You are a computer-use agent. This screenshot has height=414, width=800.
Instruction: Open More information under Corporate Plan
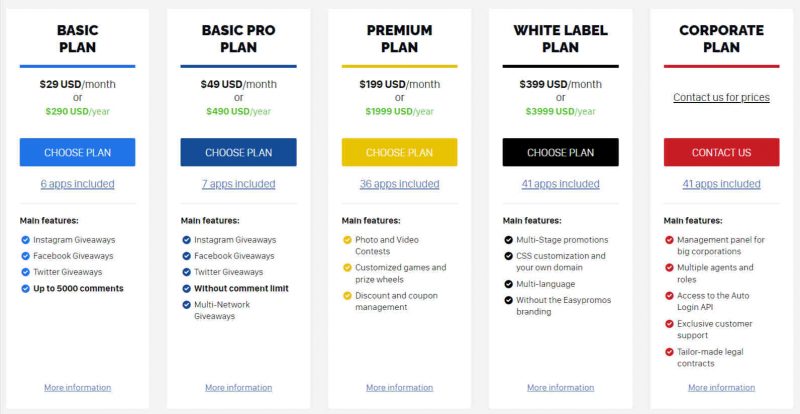tap(721, 388)
